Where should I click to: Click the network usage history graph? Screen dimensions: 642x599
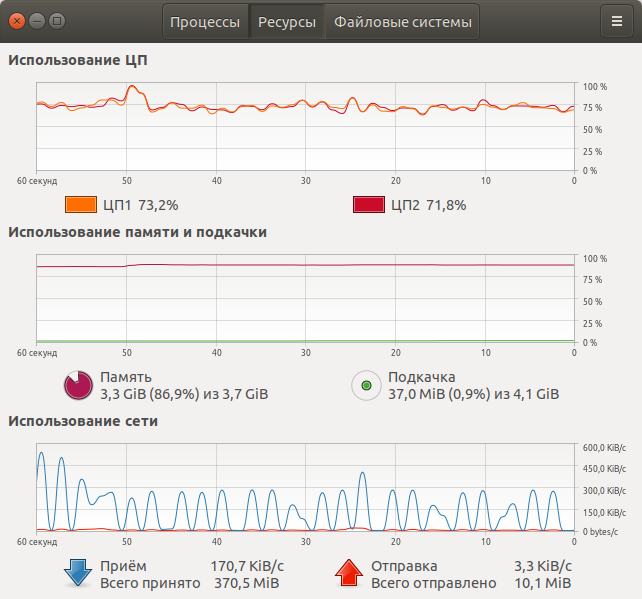[x=305, y=487]
